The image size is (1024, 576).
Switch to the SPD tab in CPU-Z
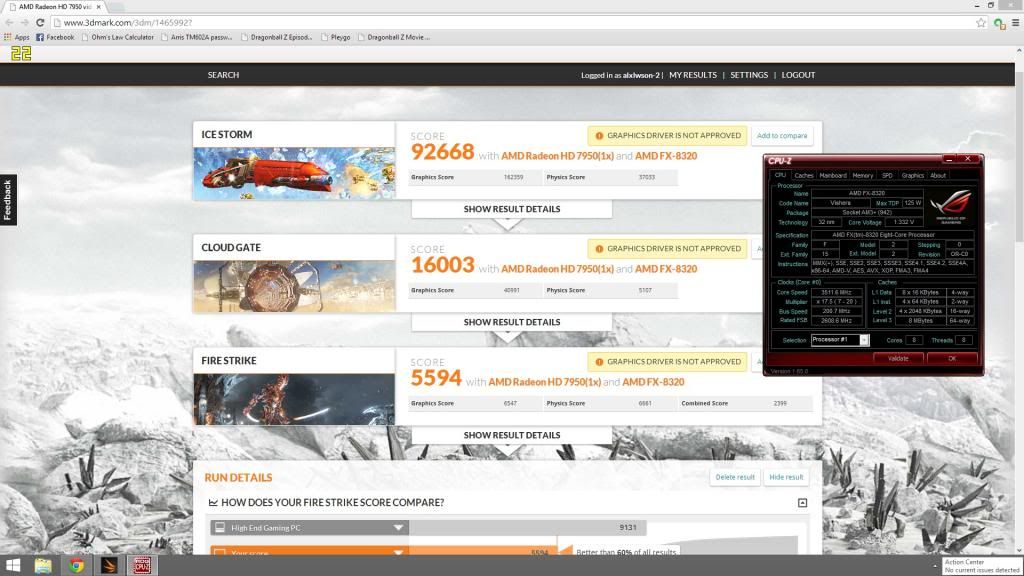(x=887, y=176)
